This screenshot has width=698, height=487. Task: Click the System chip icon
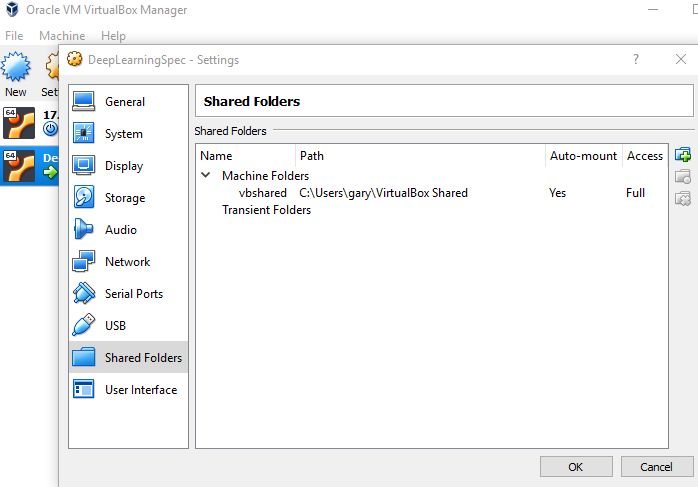[84, 134]
